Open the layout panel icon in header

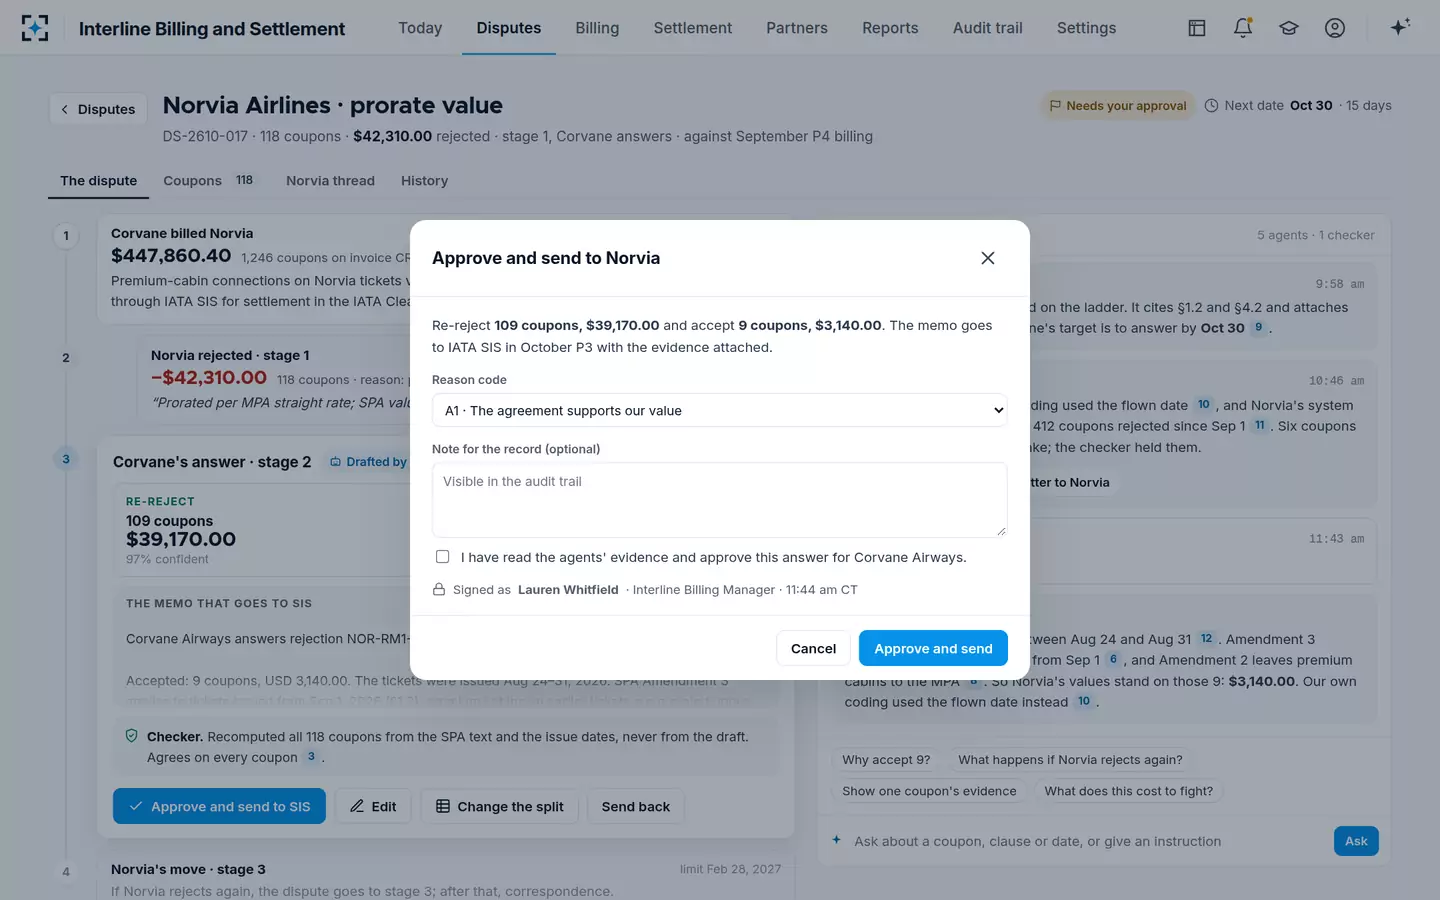[1197, 28]
